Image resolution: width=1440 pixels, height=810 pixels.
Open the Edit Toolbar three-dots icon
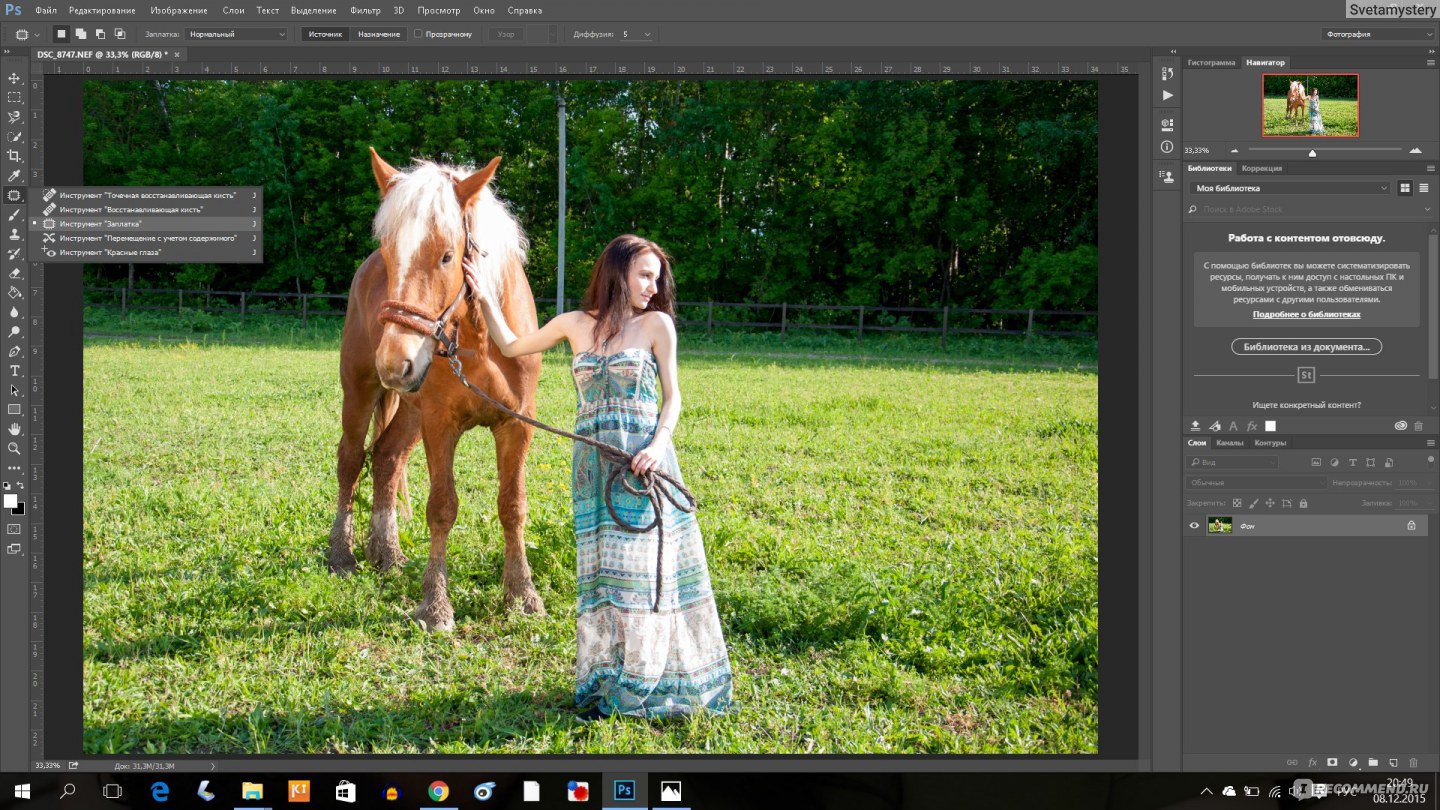tap(14, 468)
